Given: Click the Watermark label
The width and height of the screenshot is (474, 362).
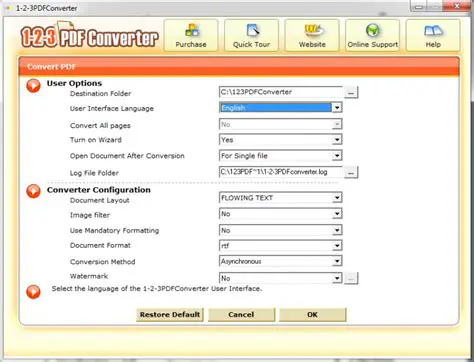Looking at the screenshot, I should click(x=89, y=276).
